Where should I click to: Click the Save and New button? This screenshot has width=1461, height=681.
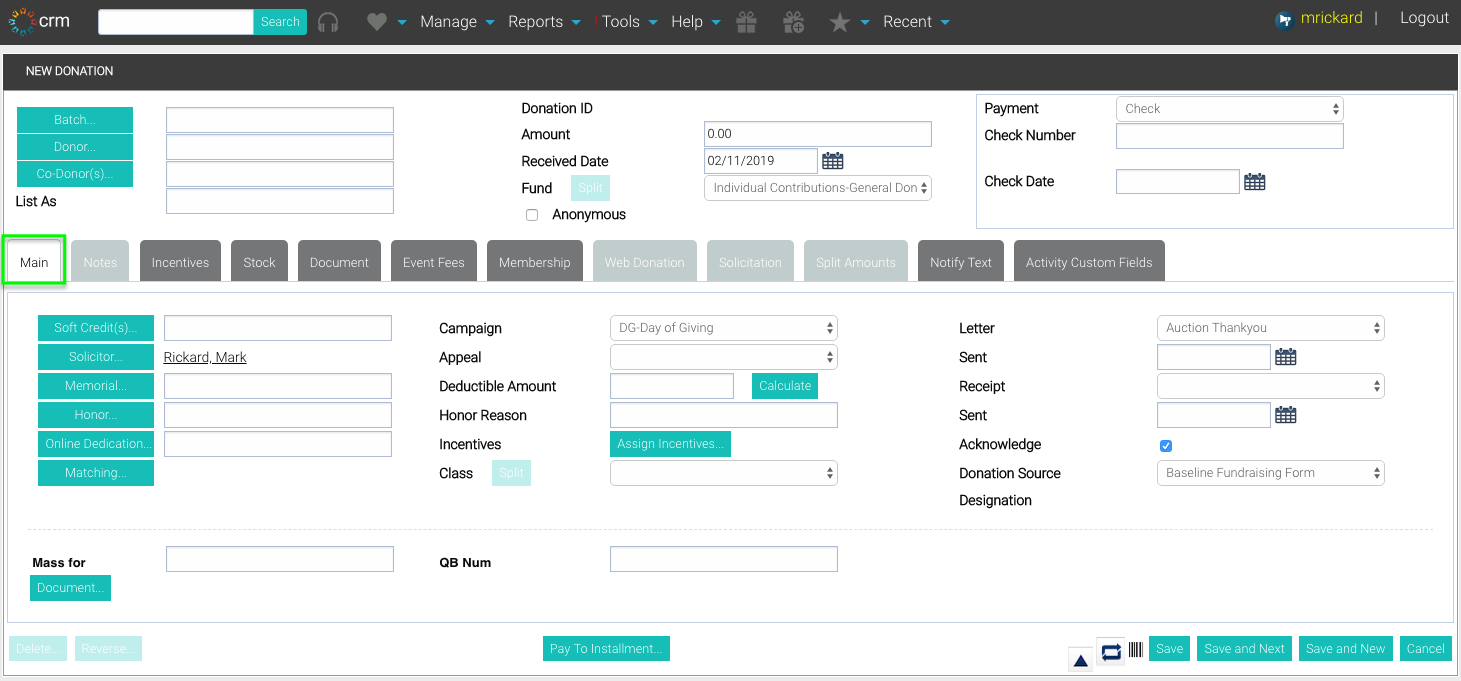[x=1345, y=649]
